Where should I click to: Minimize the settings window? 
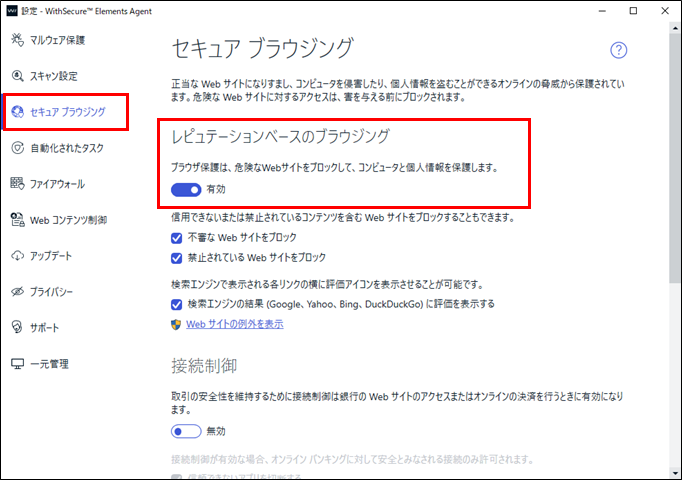coord(602,11)
